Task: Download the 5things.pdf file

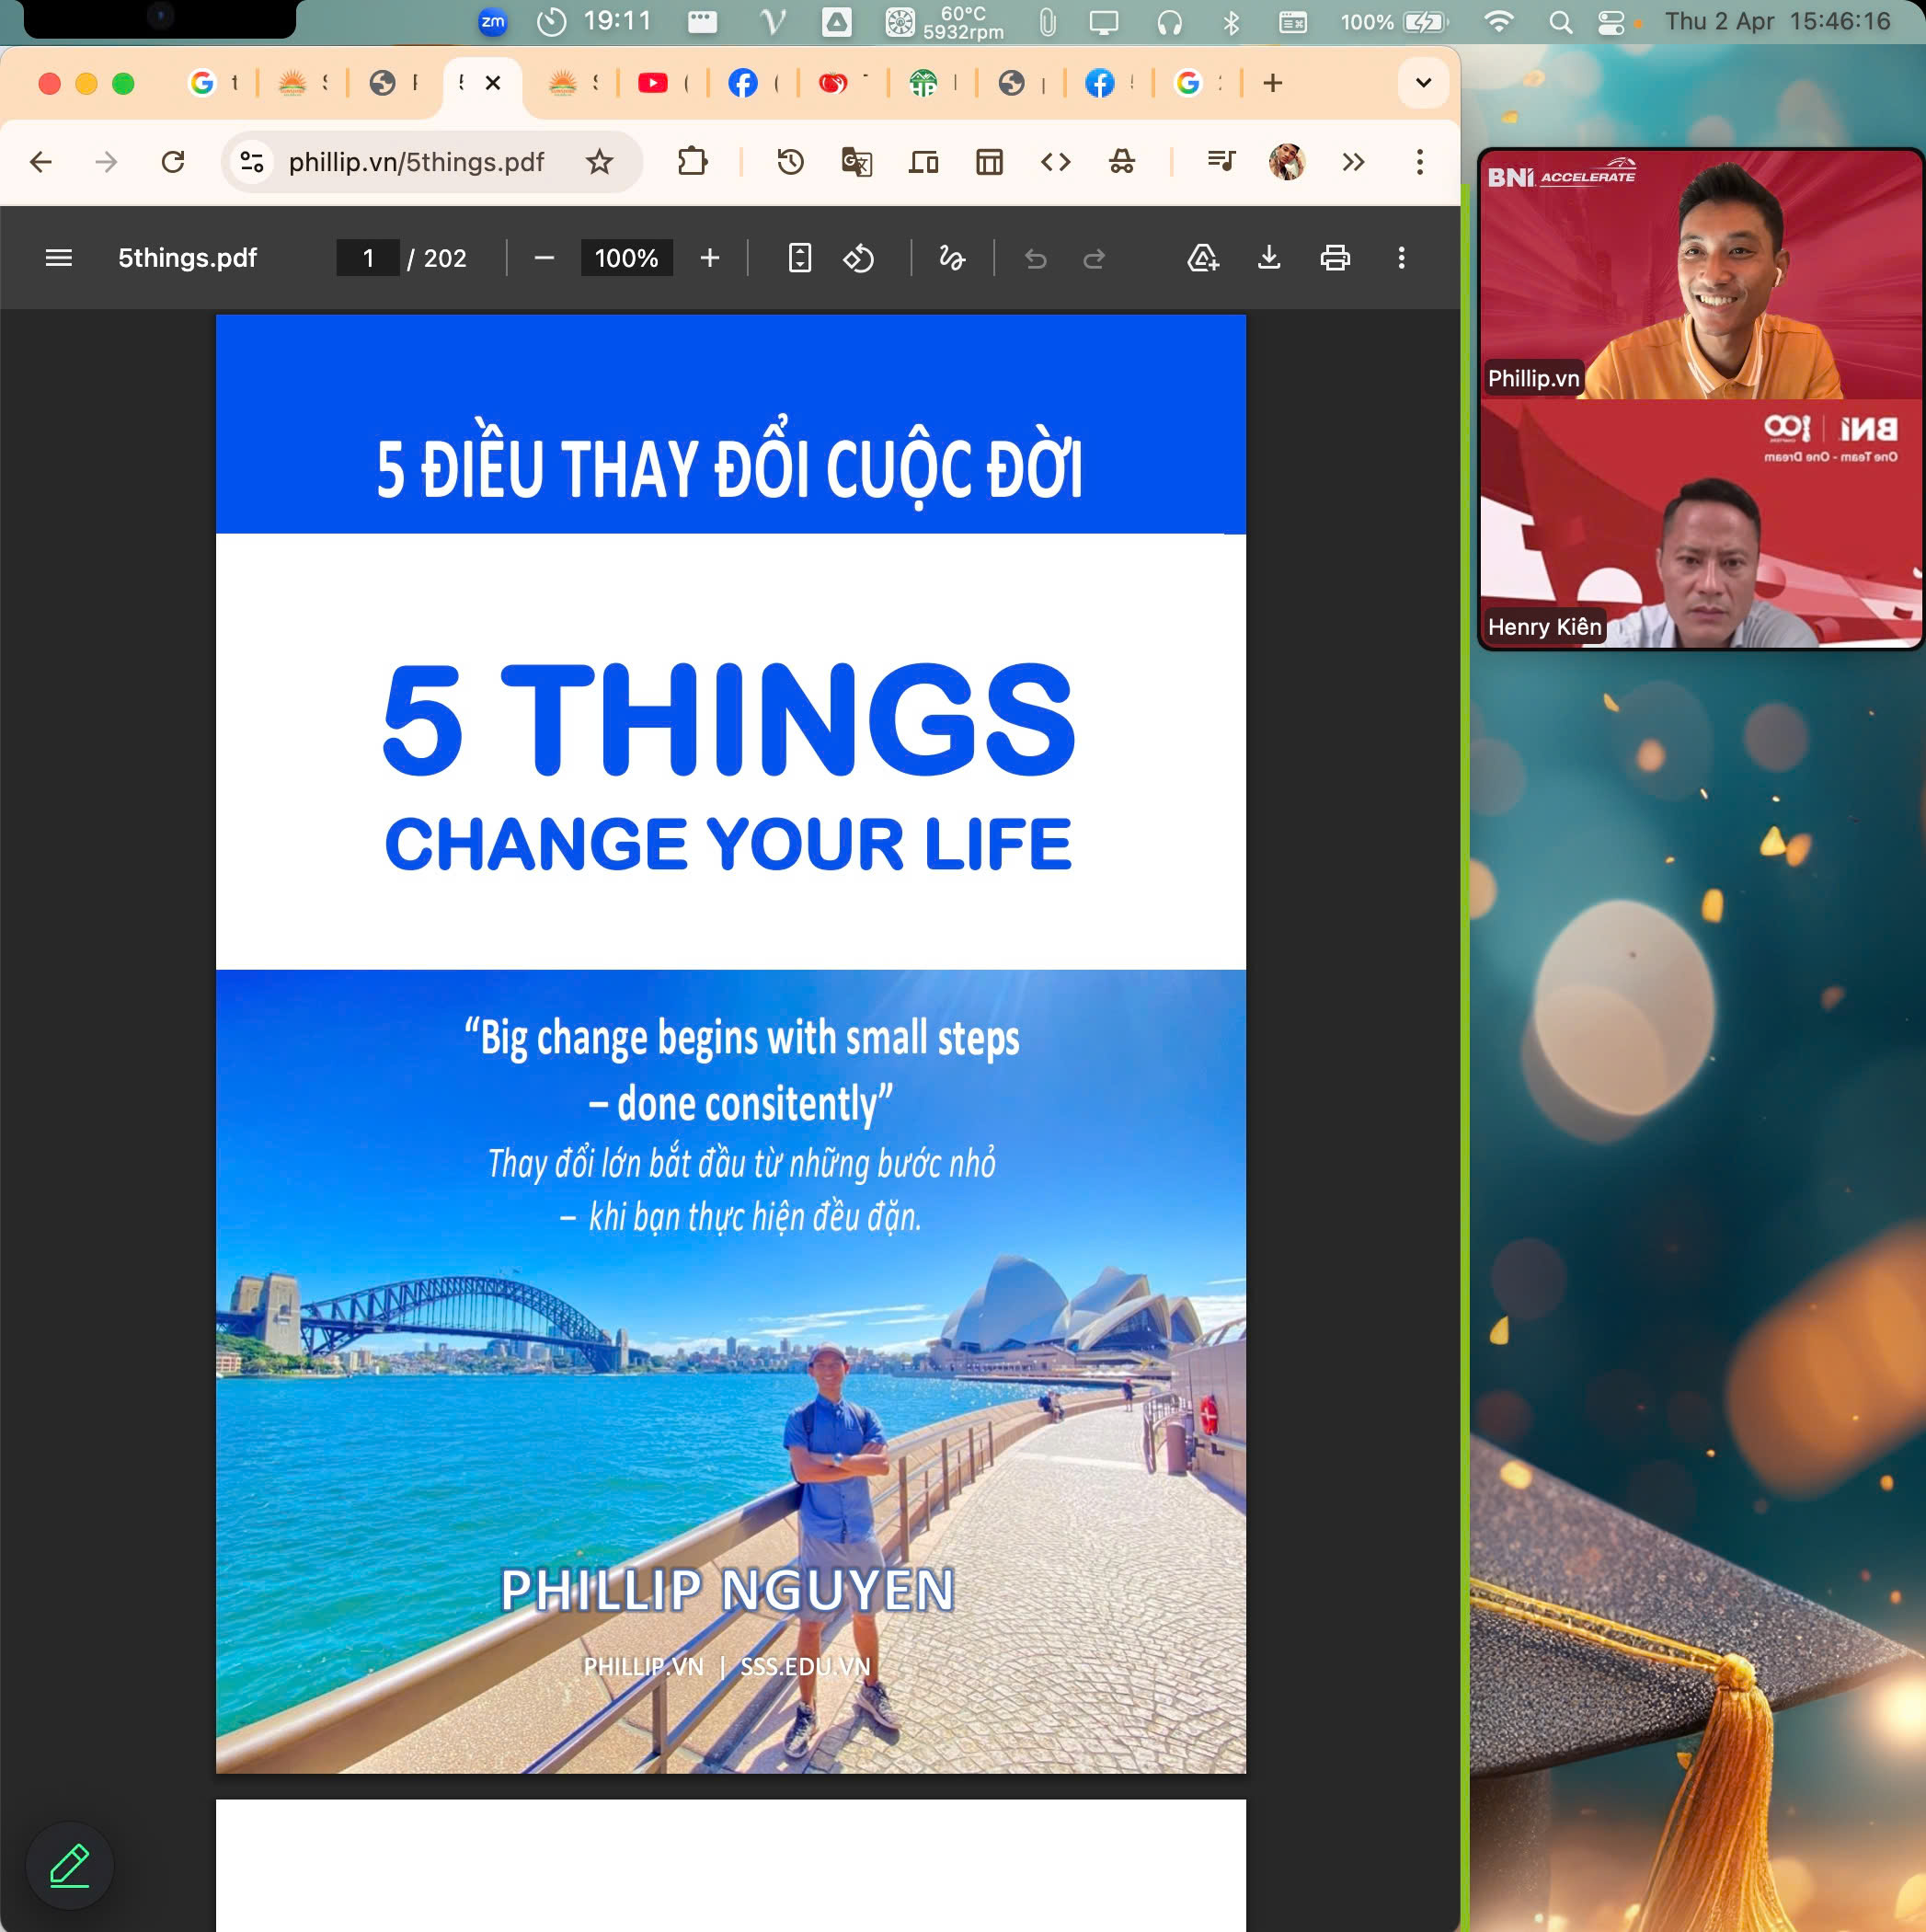Action: pyautogui.click(x=1268, y=258)
